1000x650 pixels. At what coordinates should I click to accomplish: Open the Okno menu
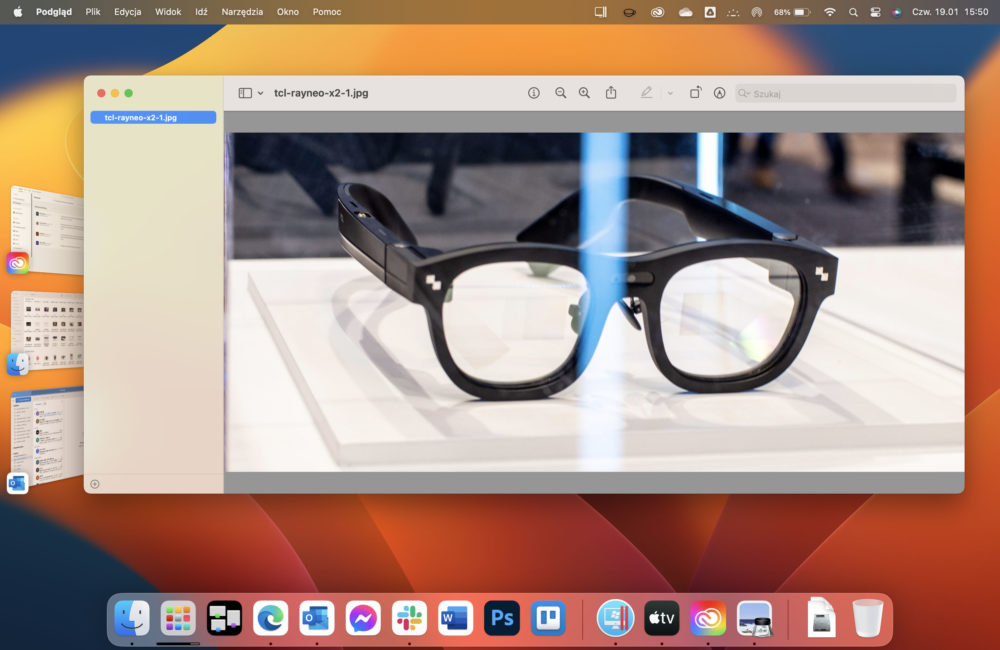pyautogui.click(x=288, y=11)
